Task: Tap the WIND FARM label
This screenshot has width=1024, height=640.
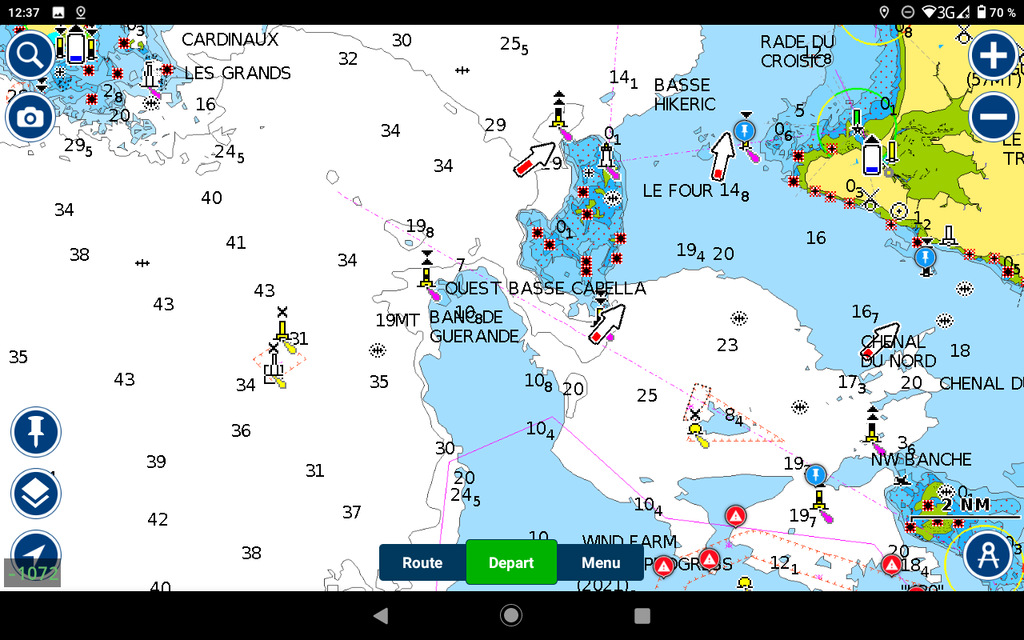Action: 630,541
